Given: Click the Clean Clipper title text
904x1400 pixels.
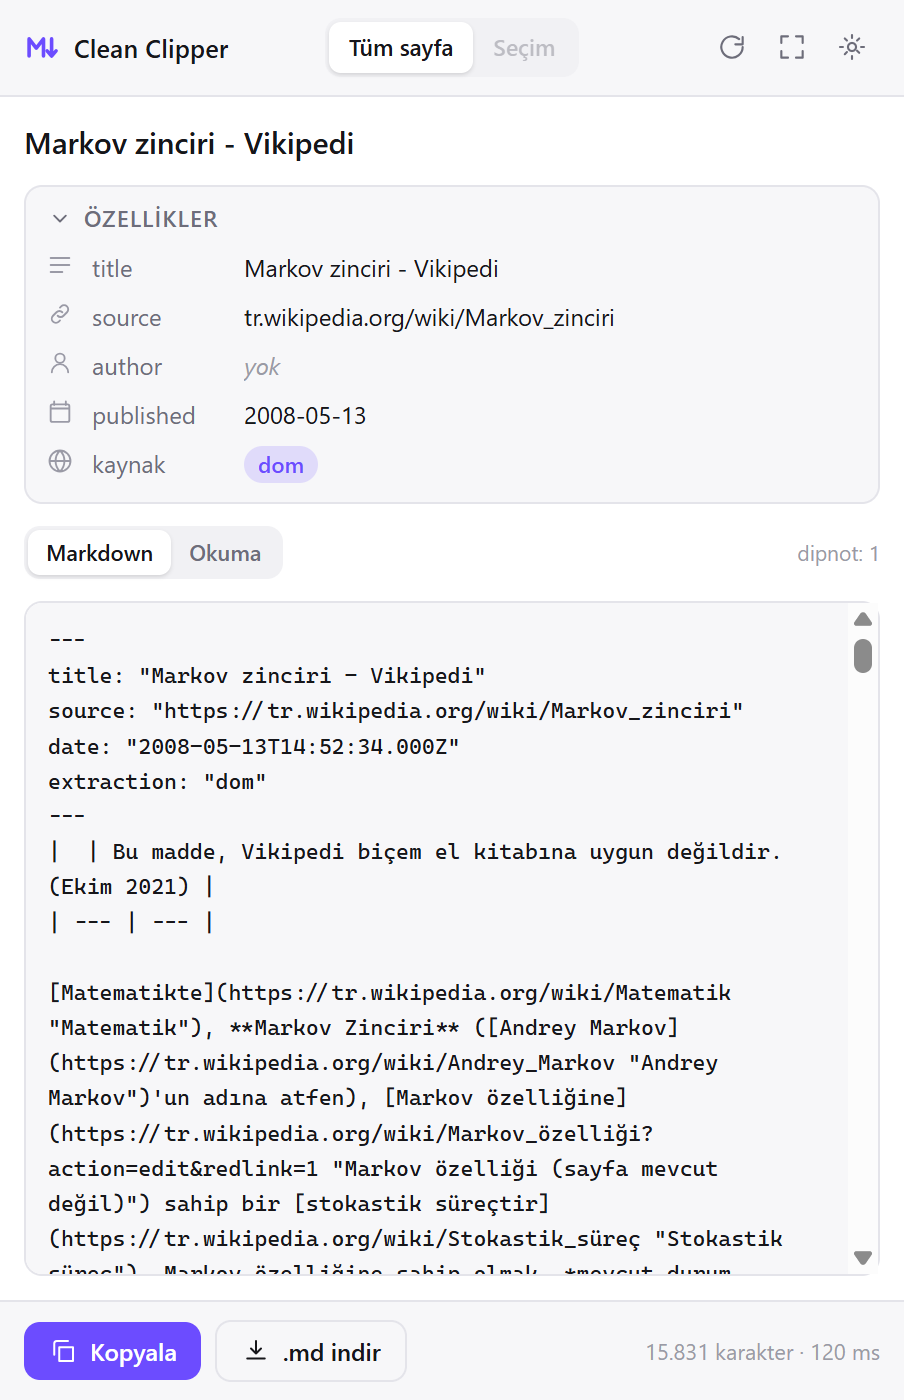Looking at the screenshot, I should pos(151,49).
